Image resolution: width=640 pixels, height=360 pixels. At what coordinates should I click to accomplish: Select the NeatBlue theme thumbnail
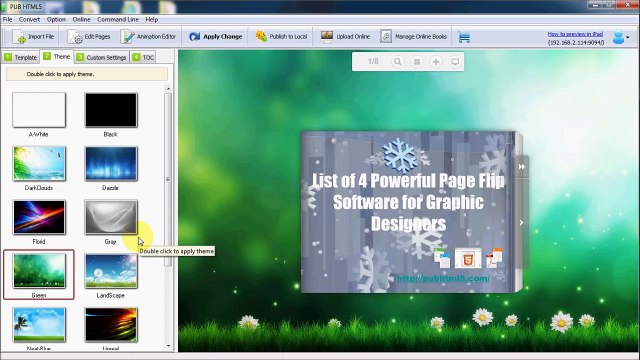click(x=39, y=324)
